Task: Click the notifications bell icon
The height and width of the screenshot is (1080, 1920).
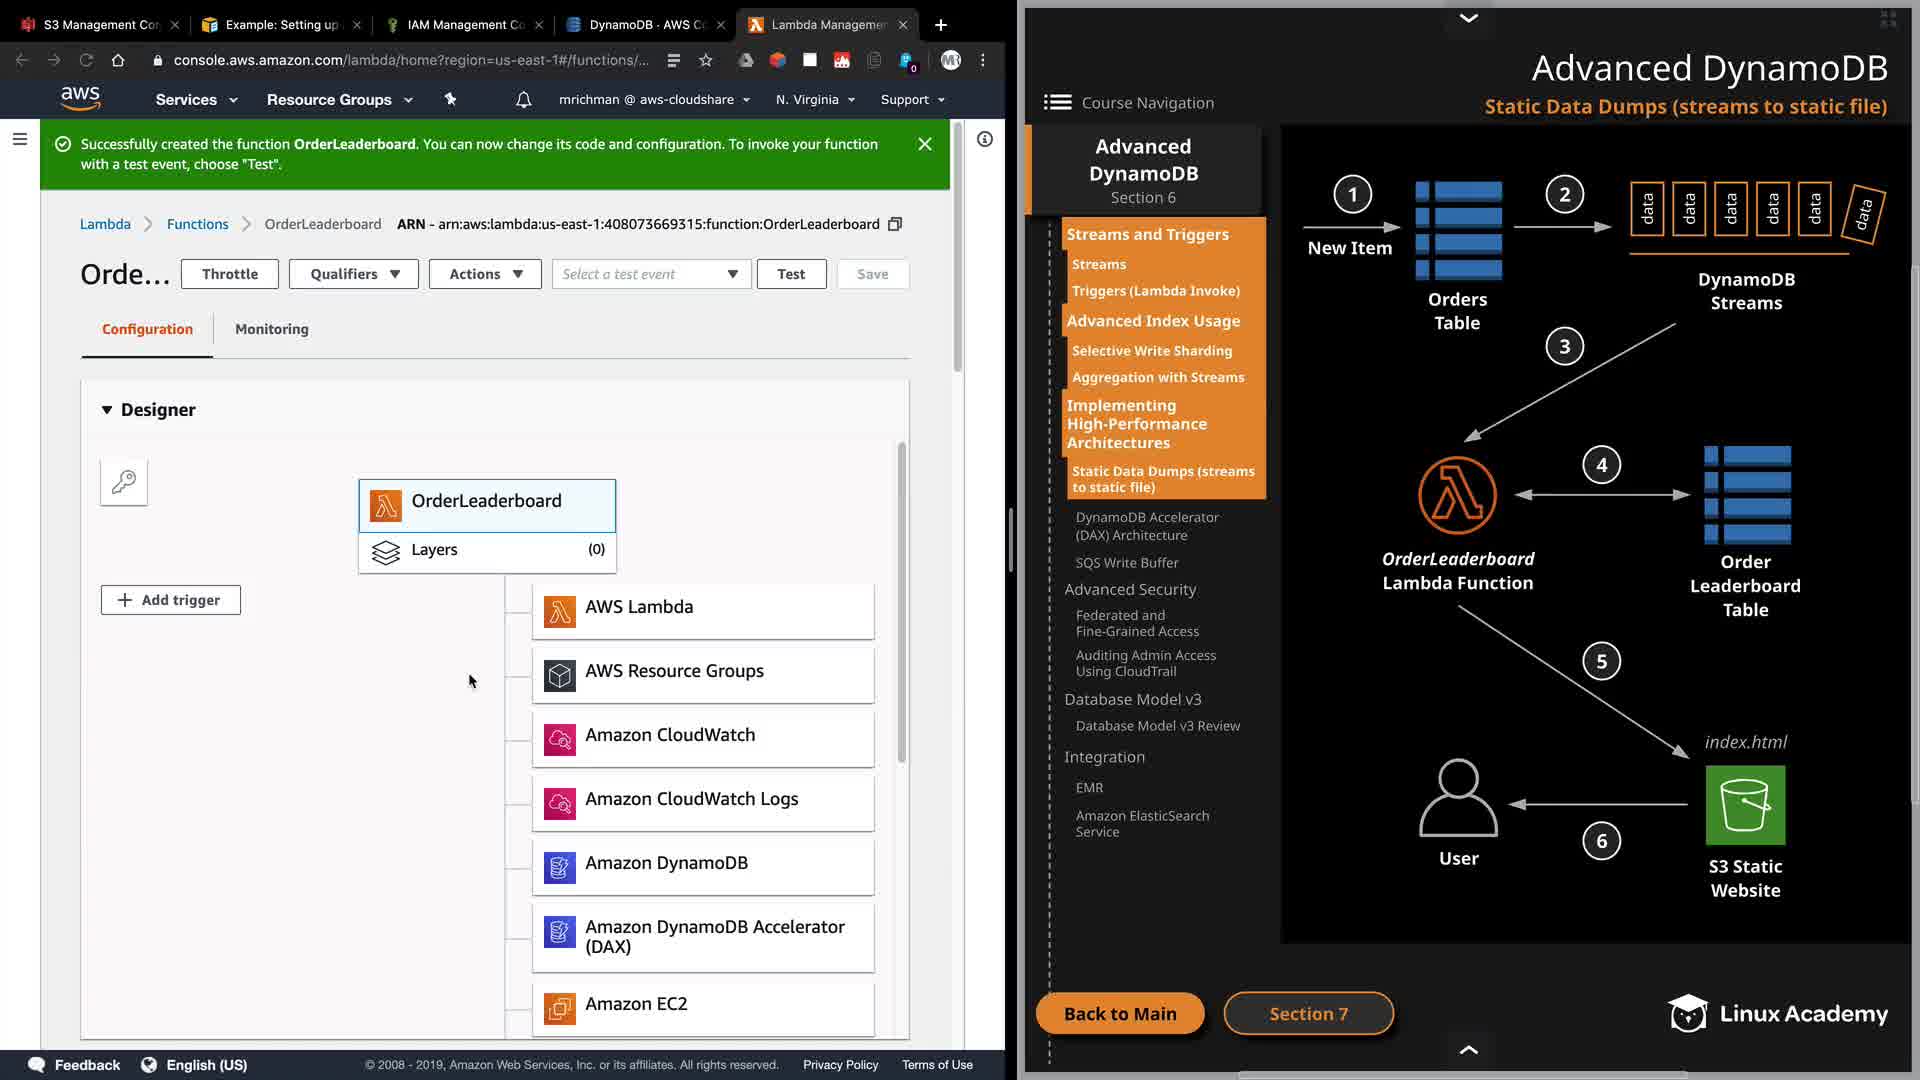Action: 523,100
